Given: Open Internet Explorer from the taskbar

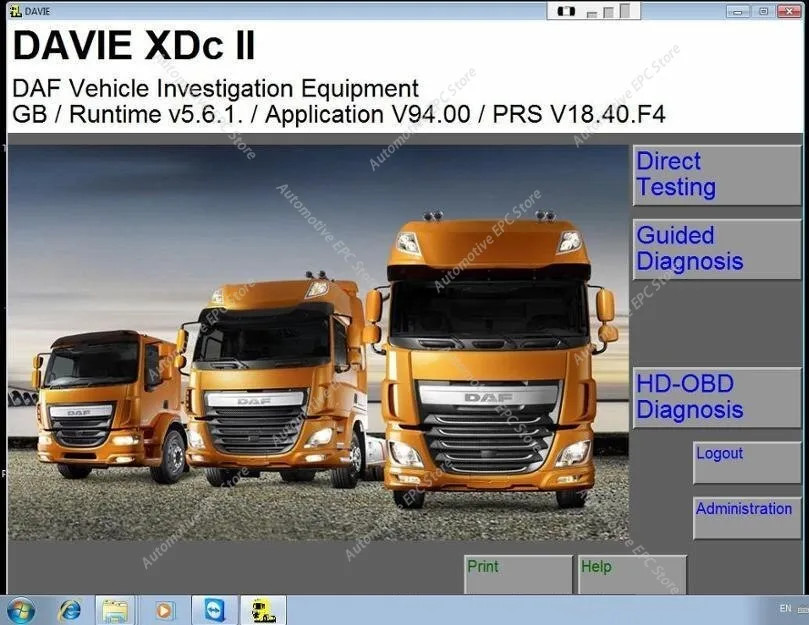Looking at the screenshot, I should (x=68, y=610).
